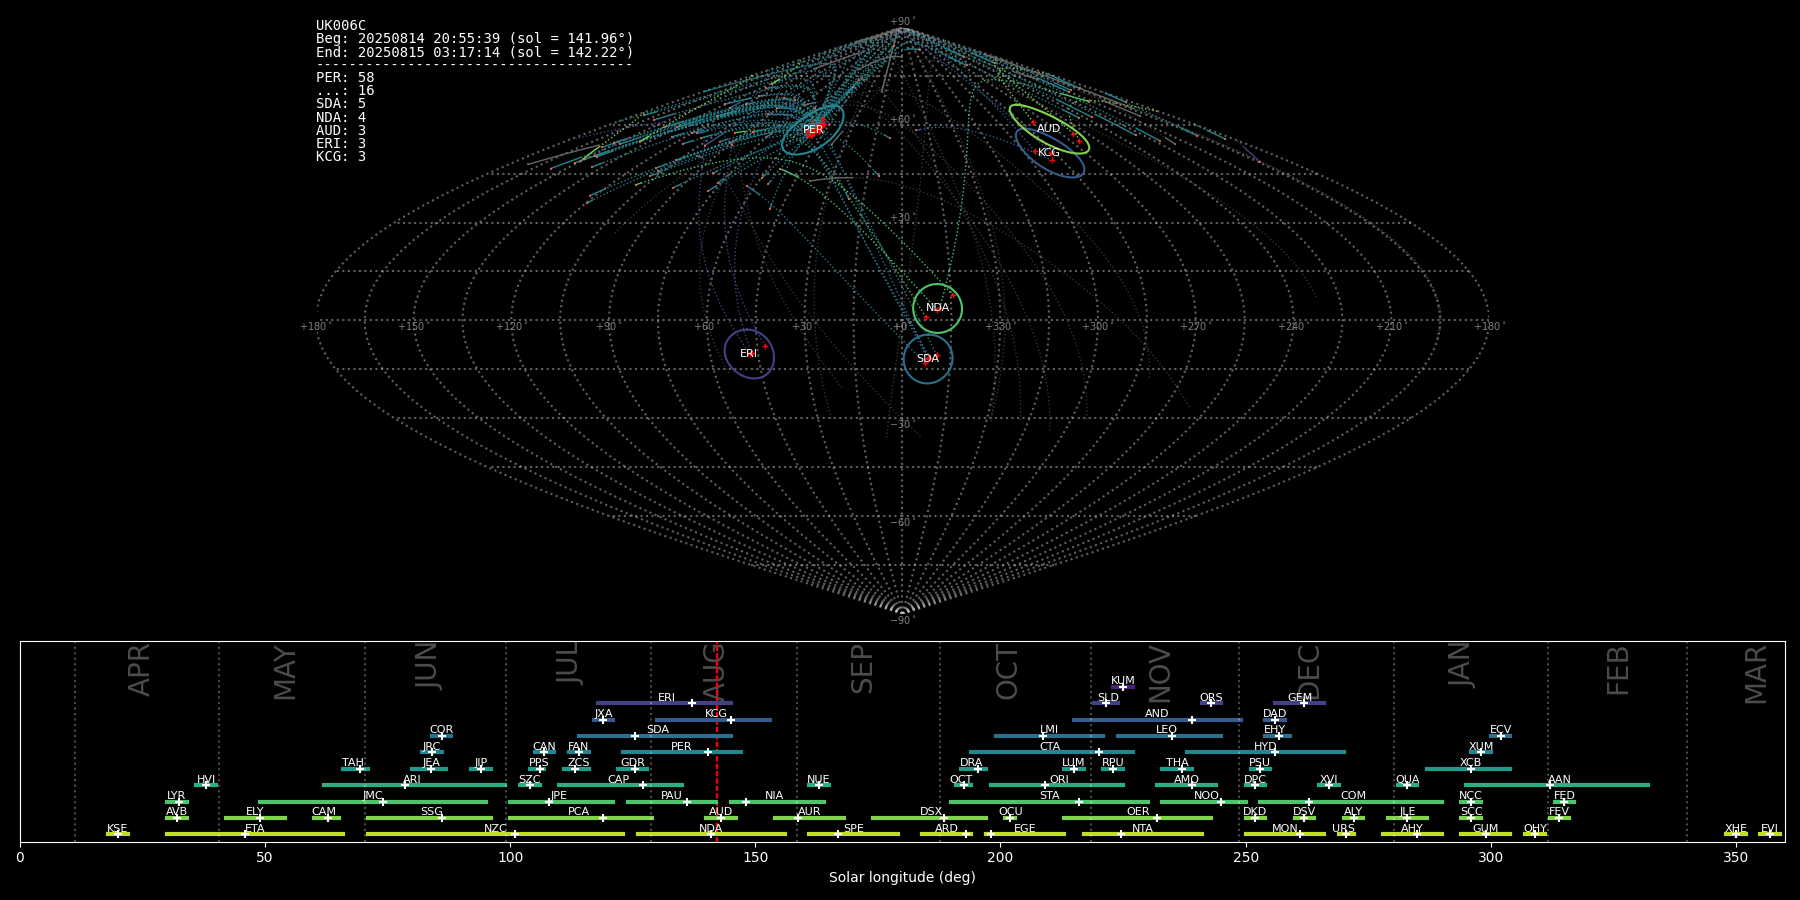This screenshot has height=900, width=1800.
Task: Click the JUN month label
Action: [427, 666]
